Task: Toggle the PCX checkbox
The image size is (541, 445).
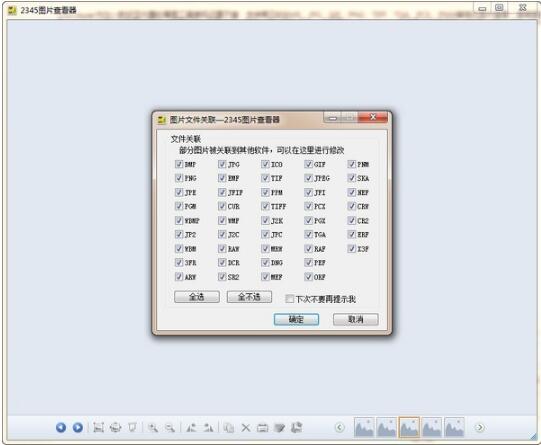Action: pyautogui.click(x=308, y=206)
